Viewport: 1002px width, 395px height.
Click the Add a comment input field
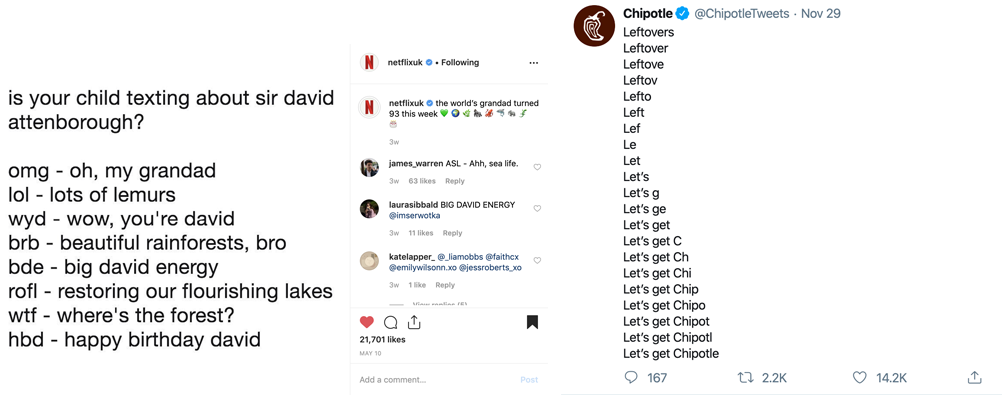click(x=435, y=380)
